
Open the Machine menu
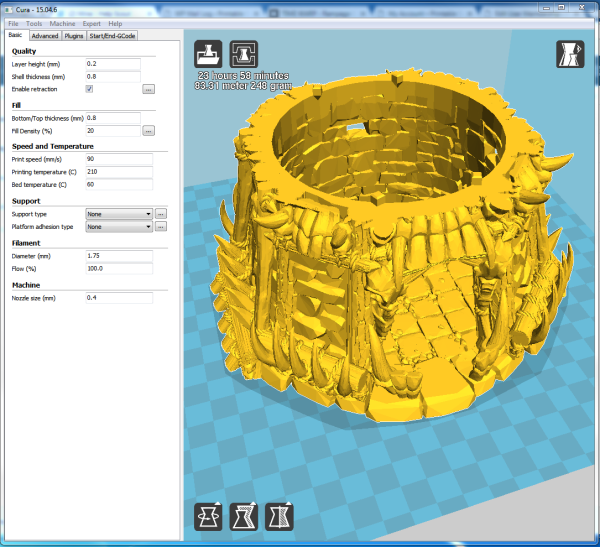pos(61,23)
